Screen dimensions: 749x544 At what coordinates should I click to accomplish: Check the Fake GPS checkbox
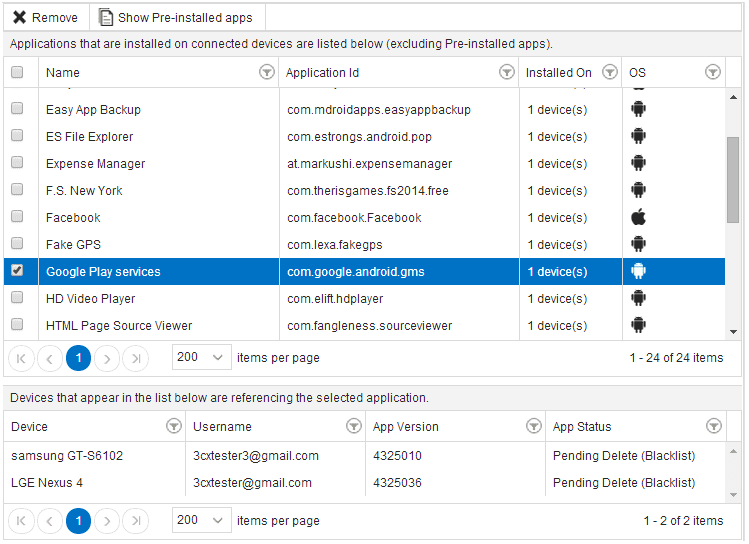(x=17, y=244)
